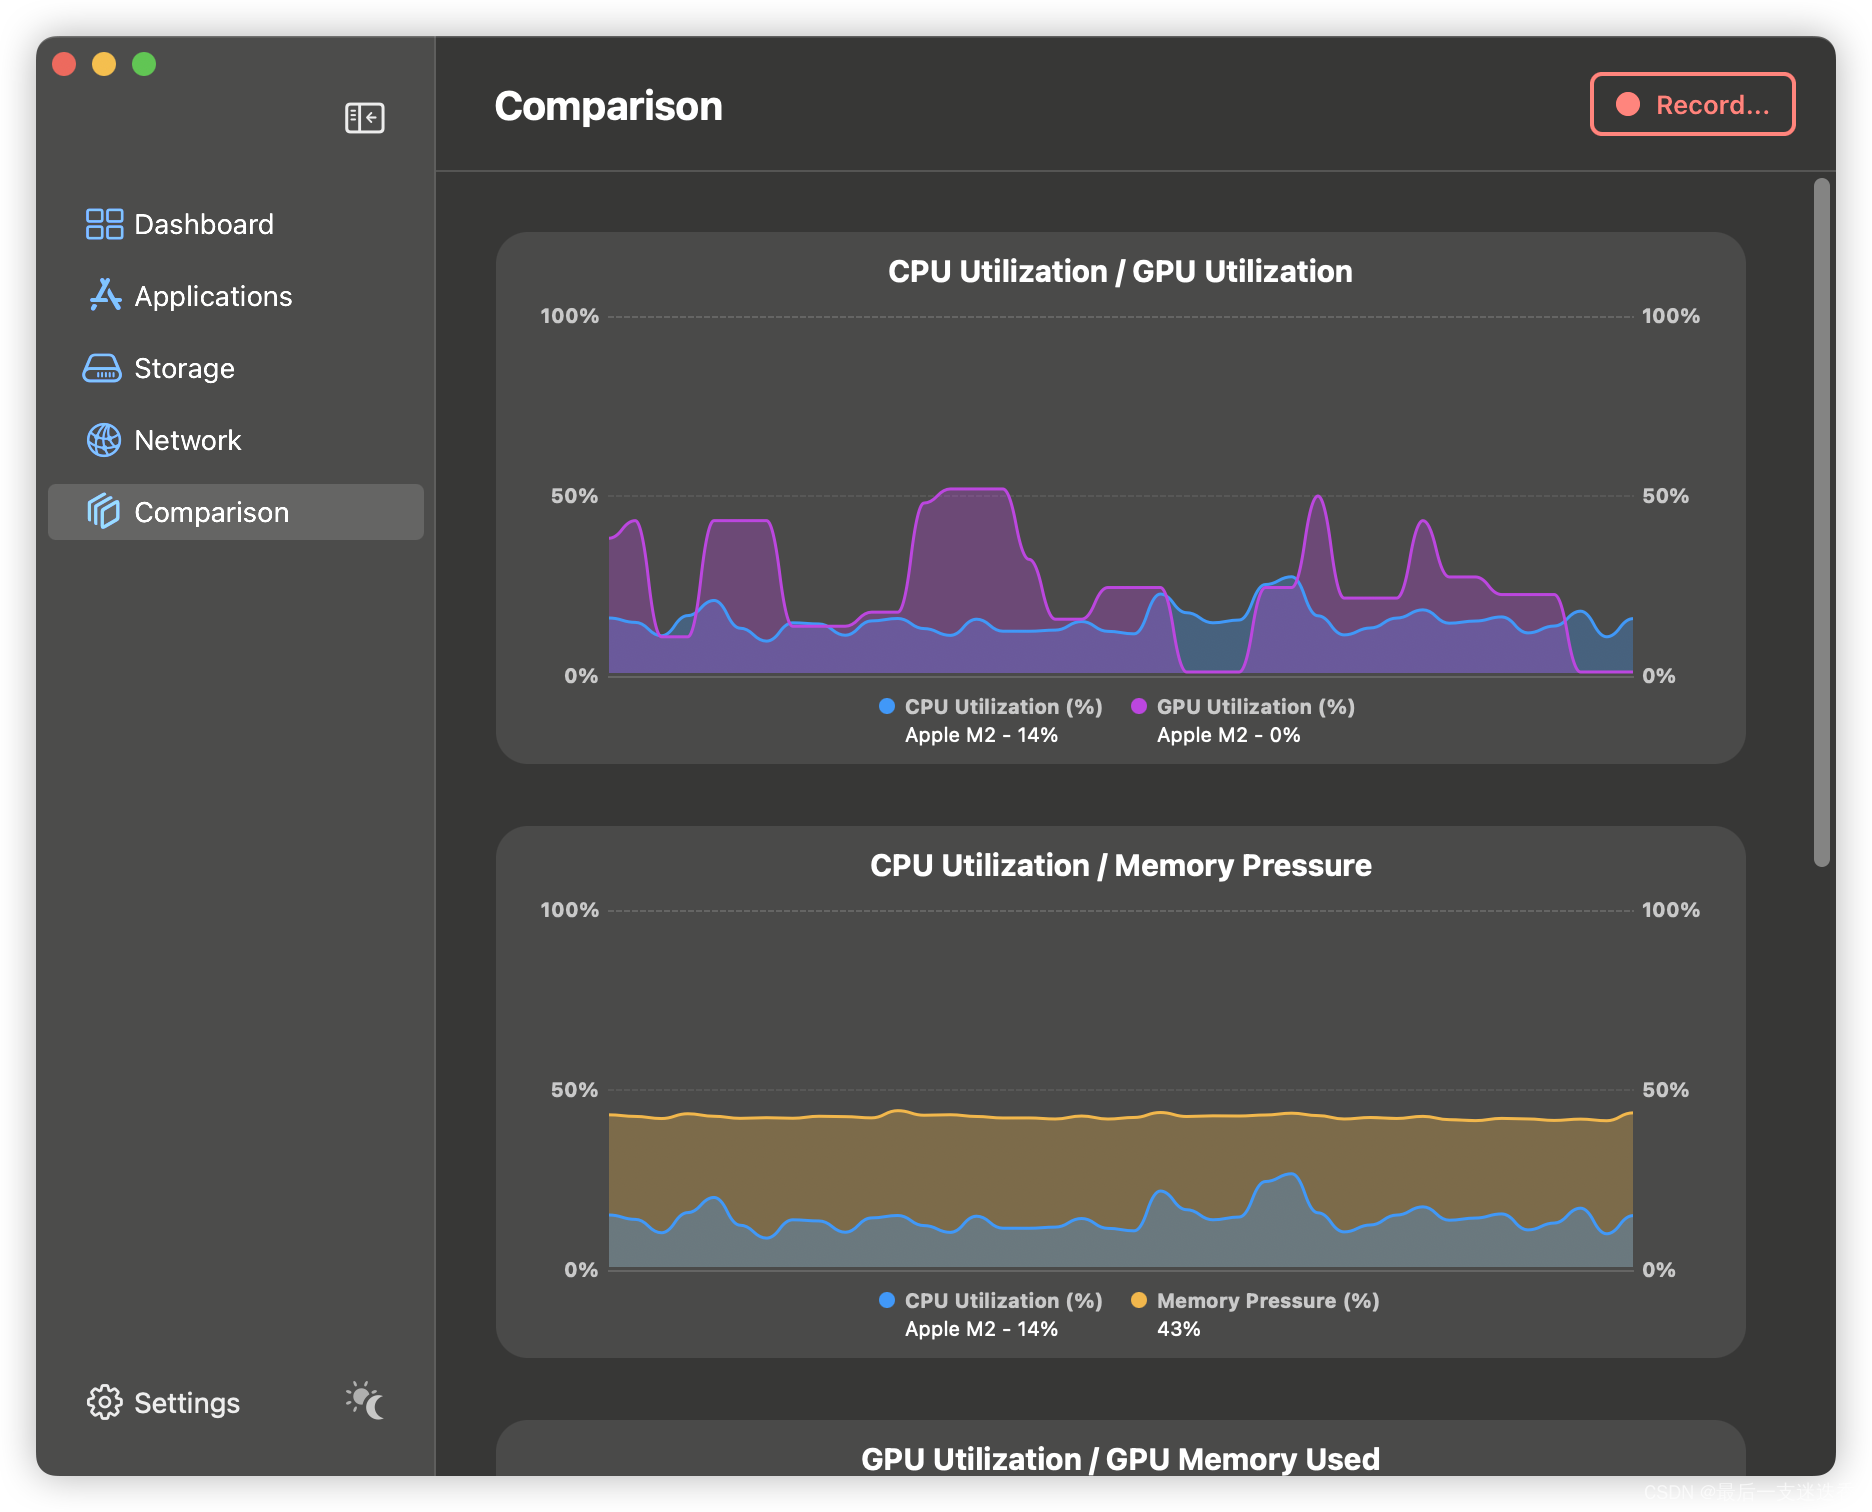
Task: Click the green zoom window button
Action: [144, 64]
